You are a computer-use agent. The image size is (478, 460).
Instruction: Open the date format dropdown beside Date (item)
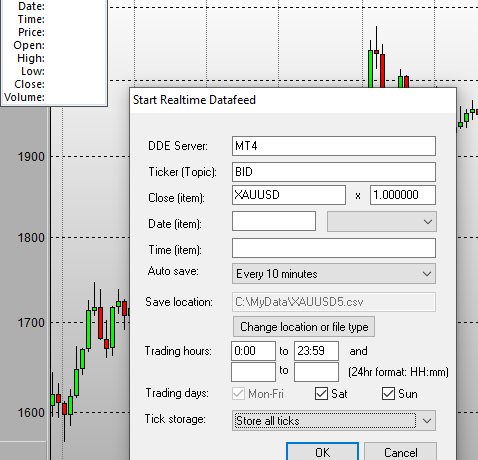point(382,222)
